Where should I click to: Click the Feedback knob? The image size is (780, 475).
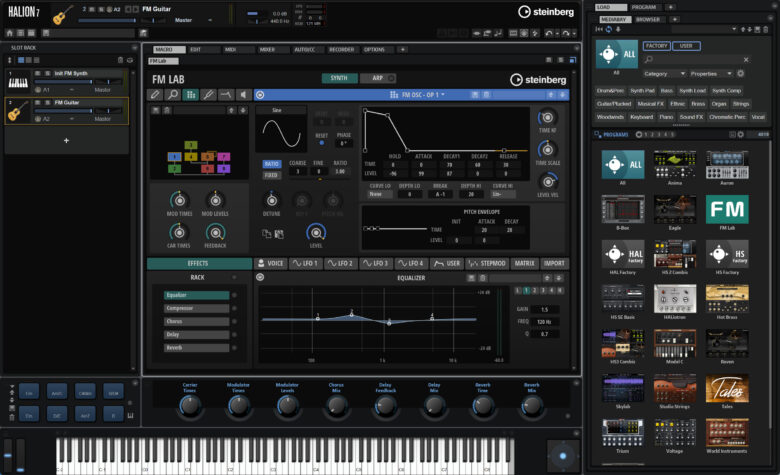point(215,232)
